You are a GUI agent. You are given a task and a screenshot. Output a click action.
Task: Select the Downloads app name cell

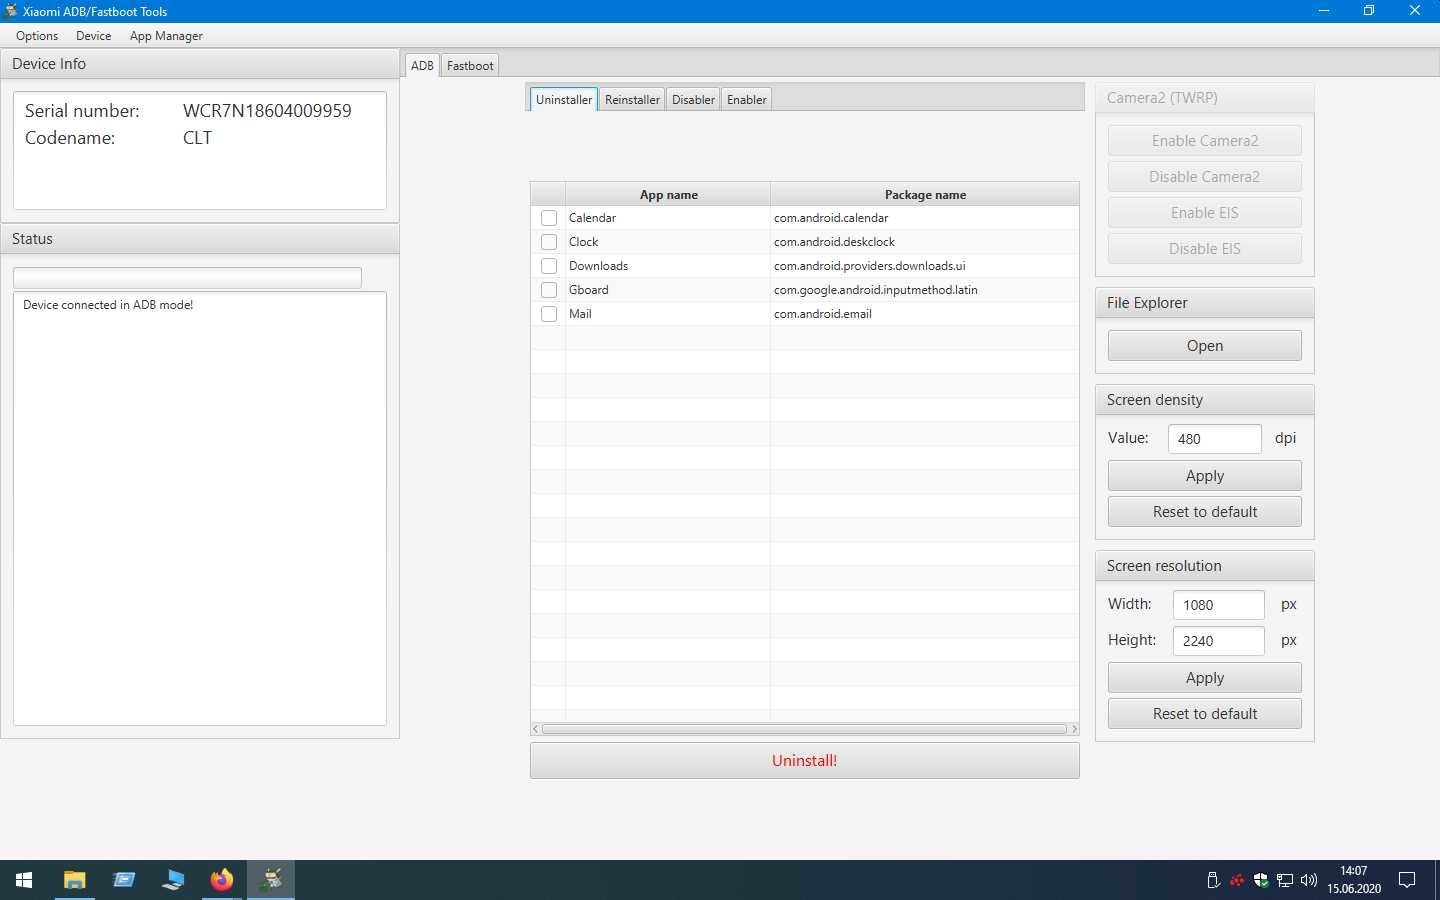[x=668, y=266]
